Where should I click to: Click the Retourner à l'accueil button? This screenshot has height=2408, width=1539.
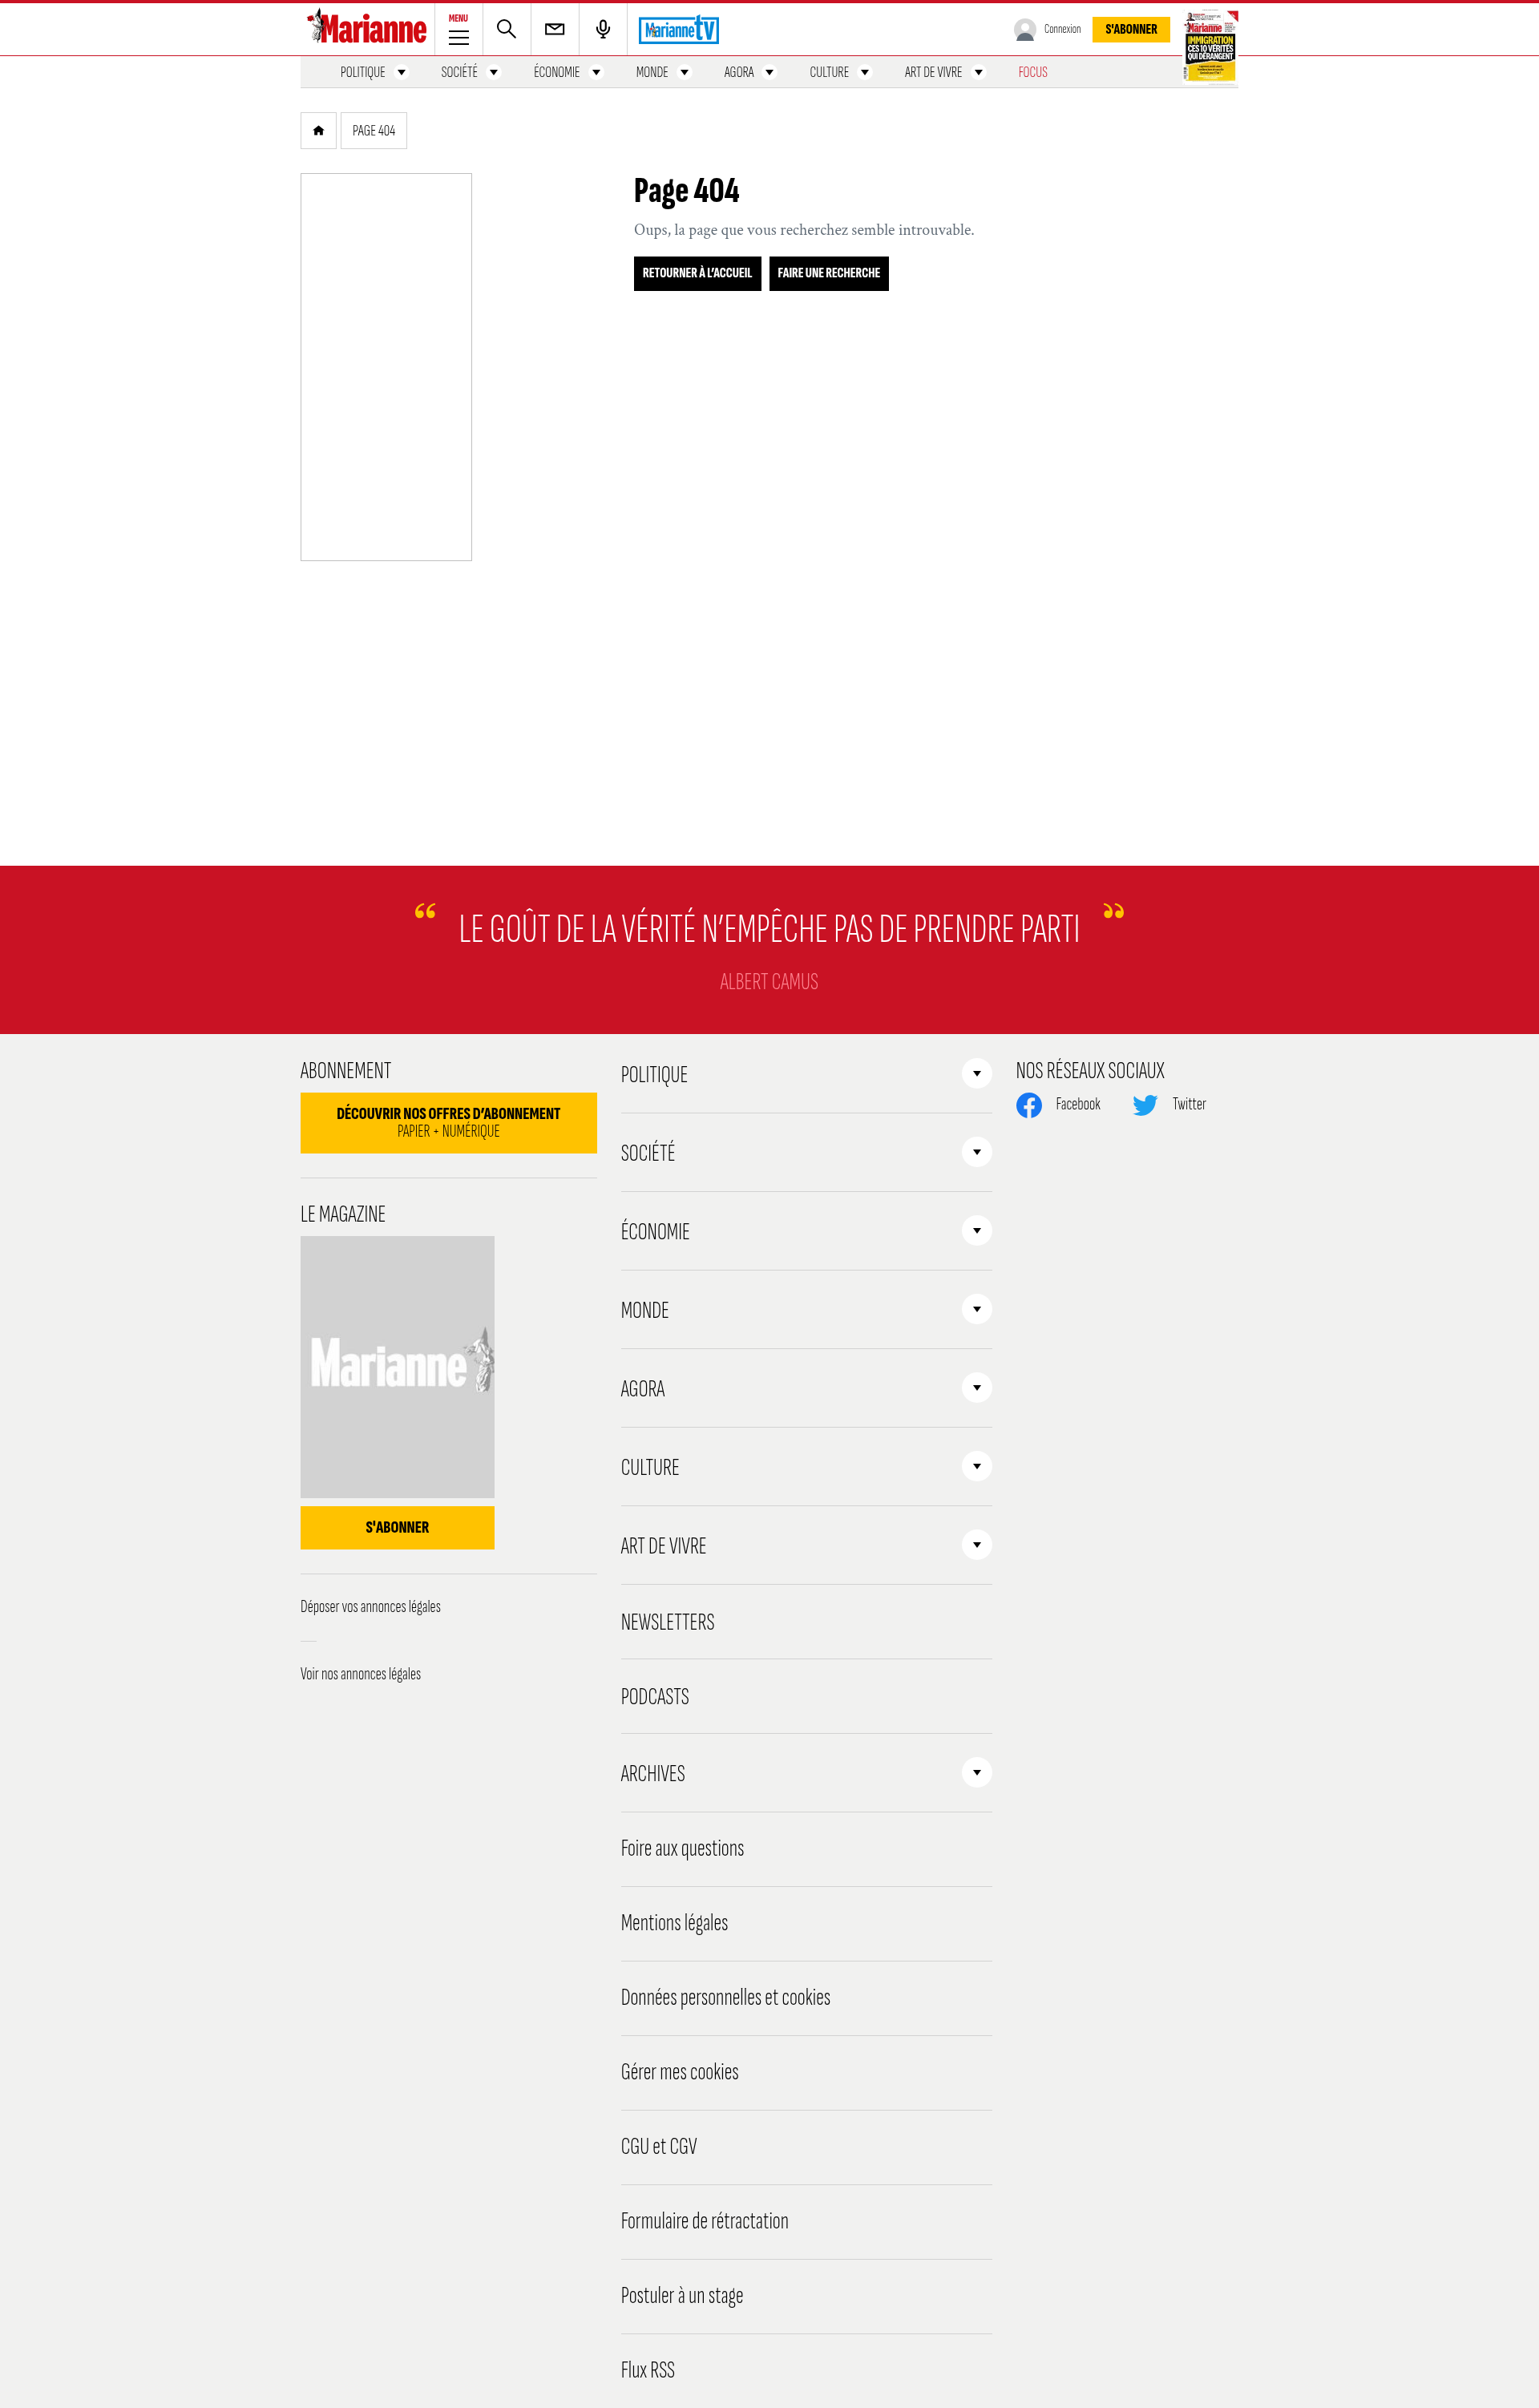(697, 273)
